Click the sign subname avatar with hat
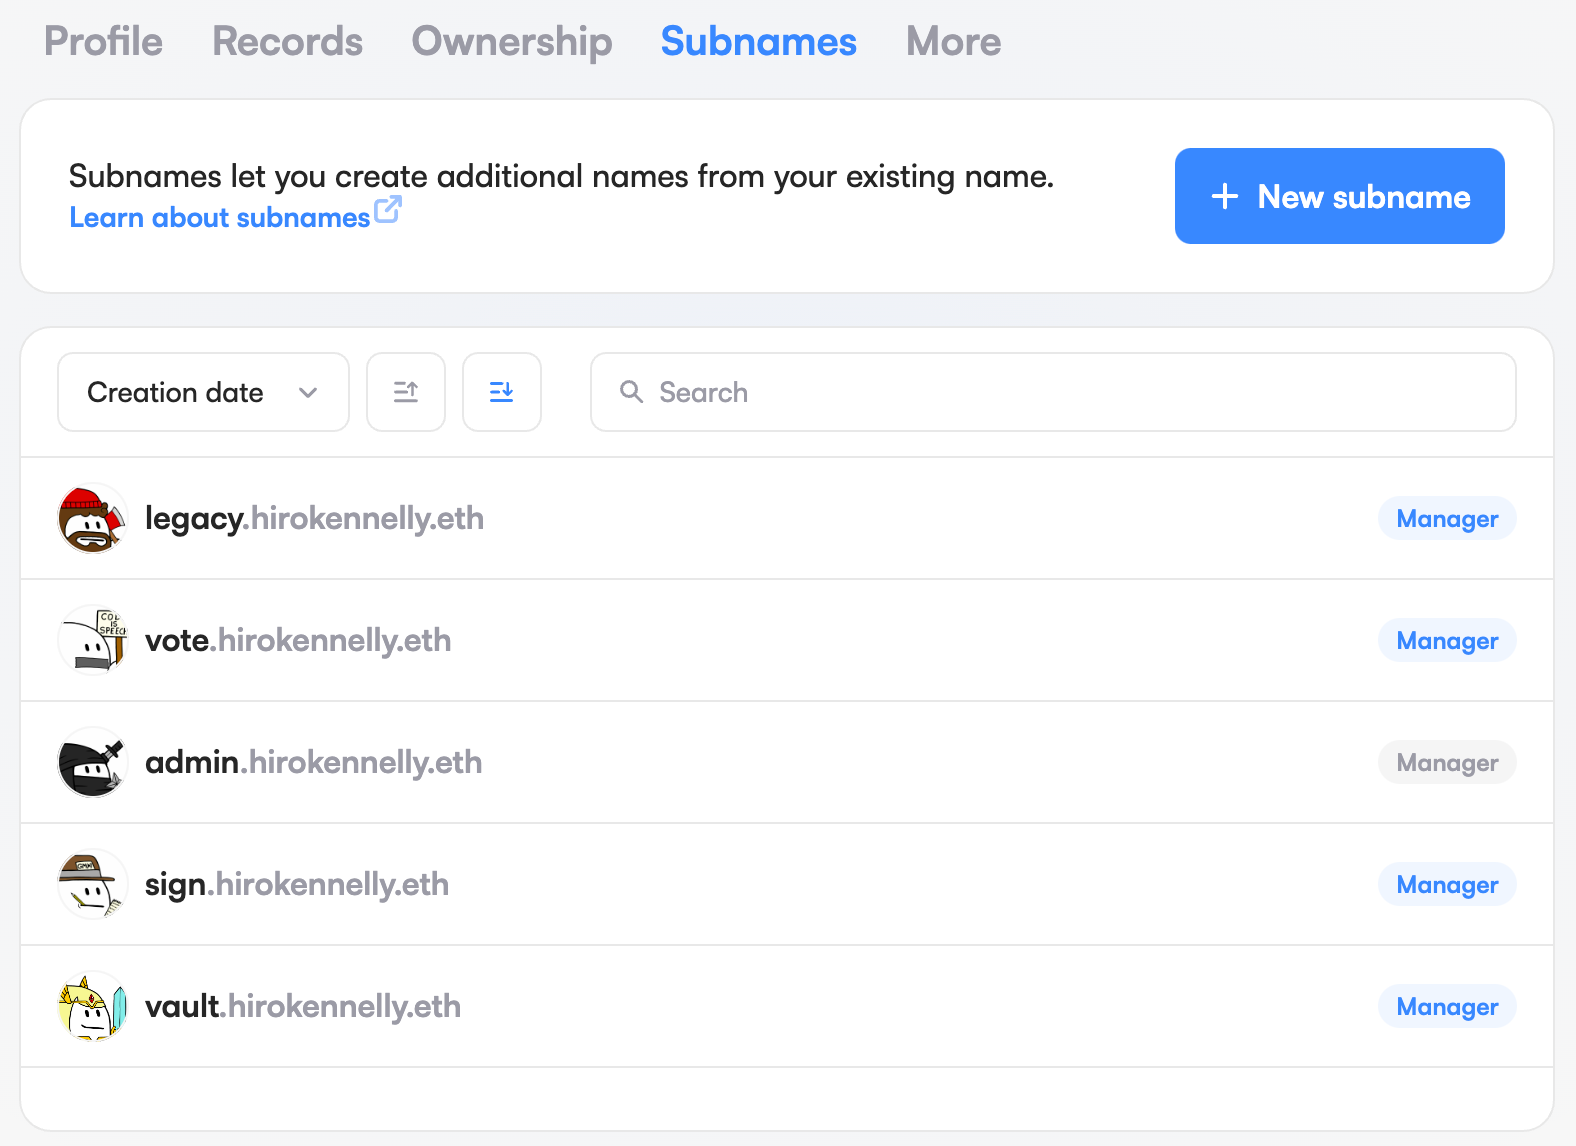Viewport: 1576px width, 1146px height. click(93, 885)
